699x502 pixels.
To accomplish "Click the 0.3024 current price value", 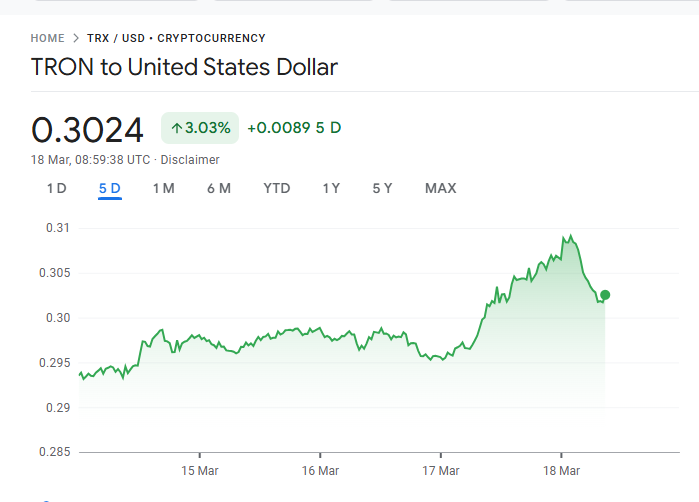I will pos(88,130).
